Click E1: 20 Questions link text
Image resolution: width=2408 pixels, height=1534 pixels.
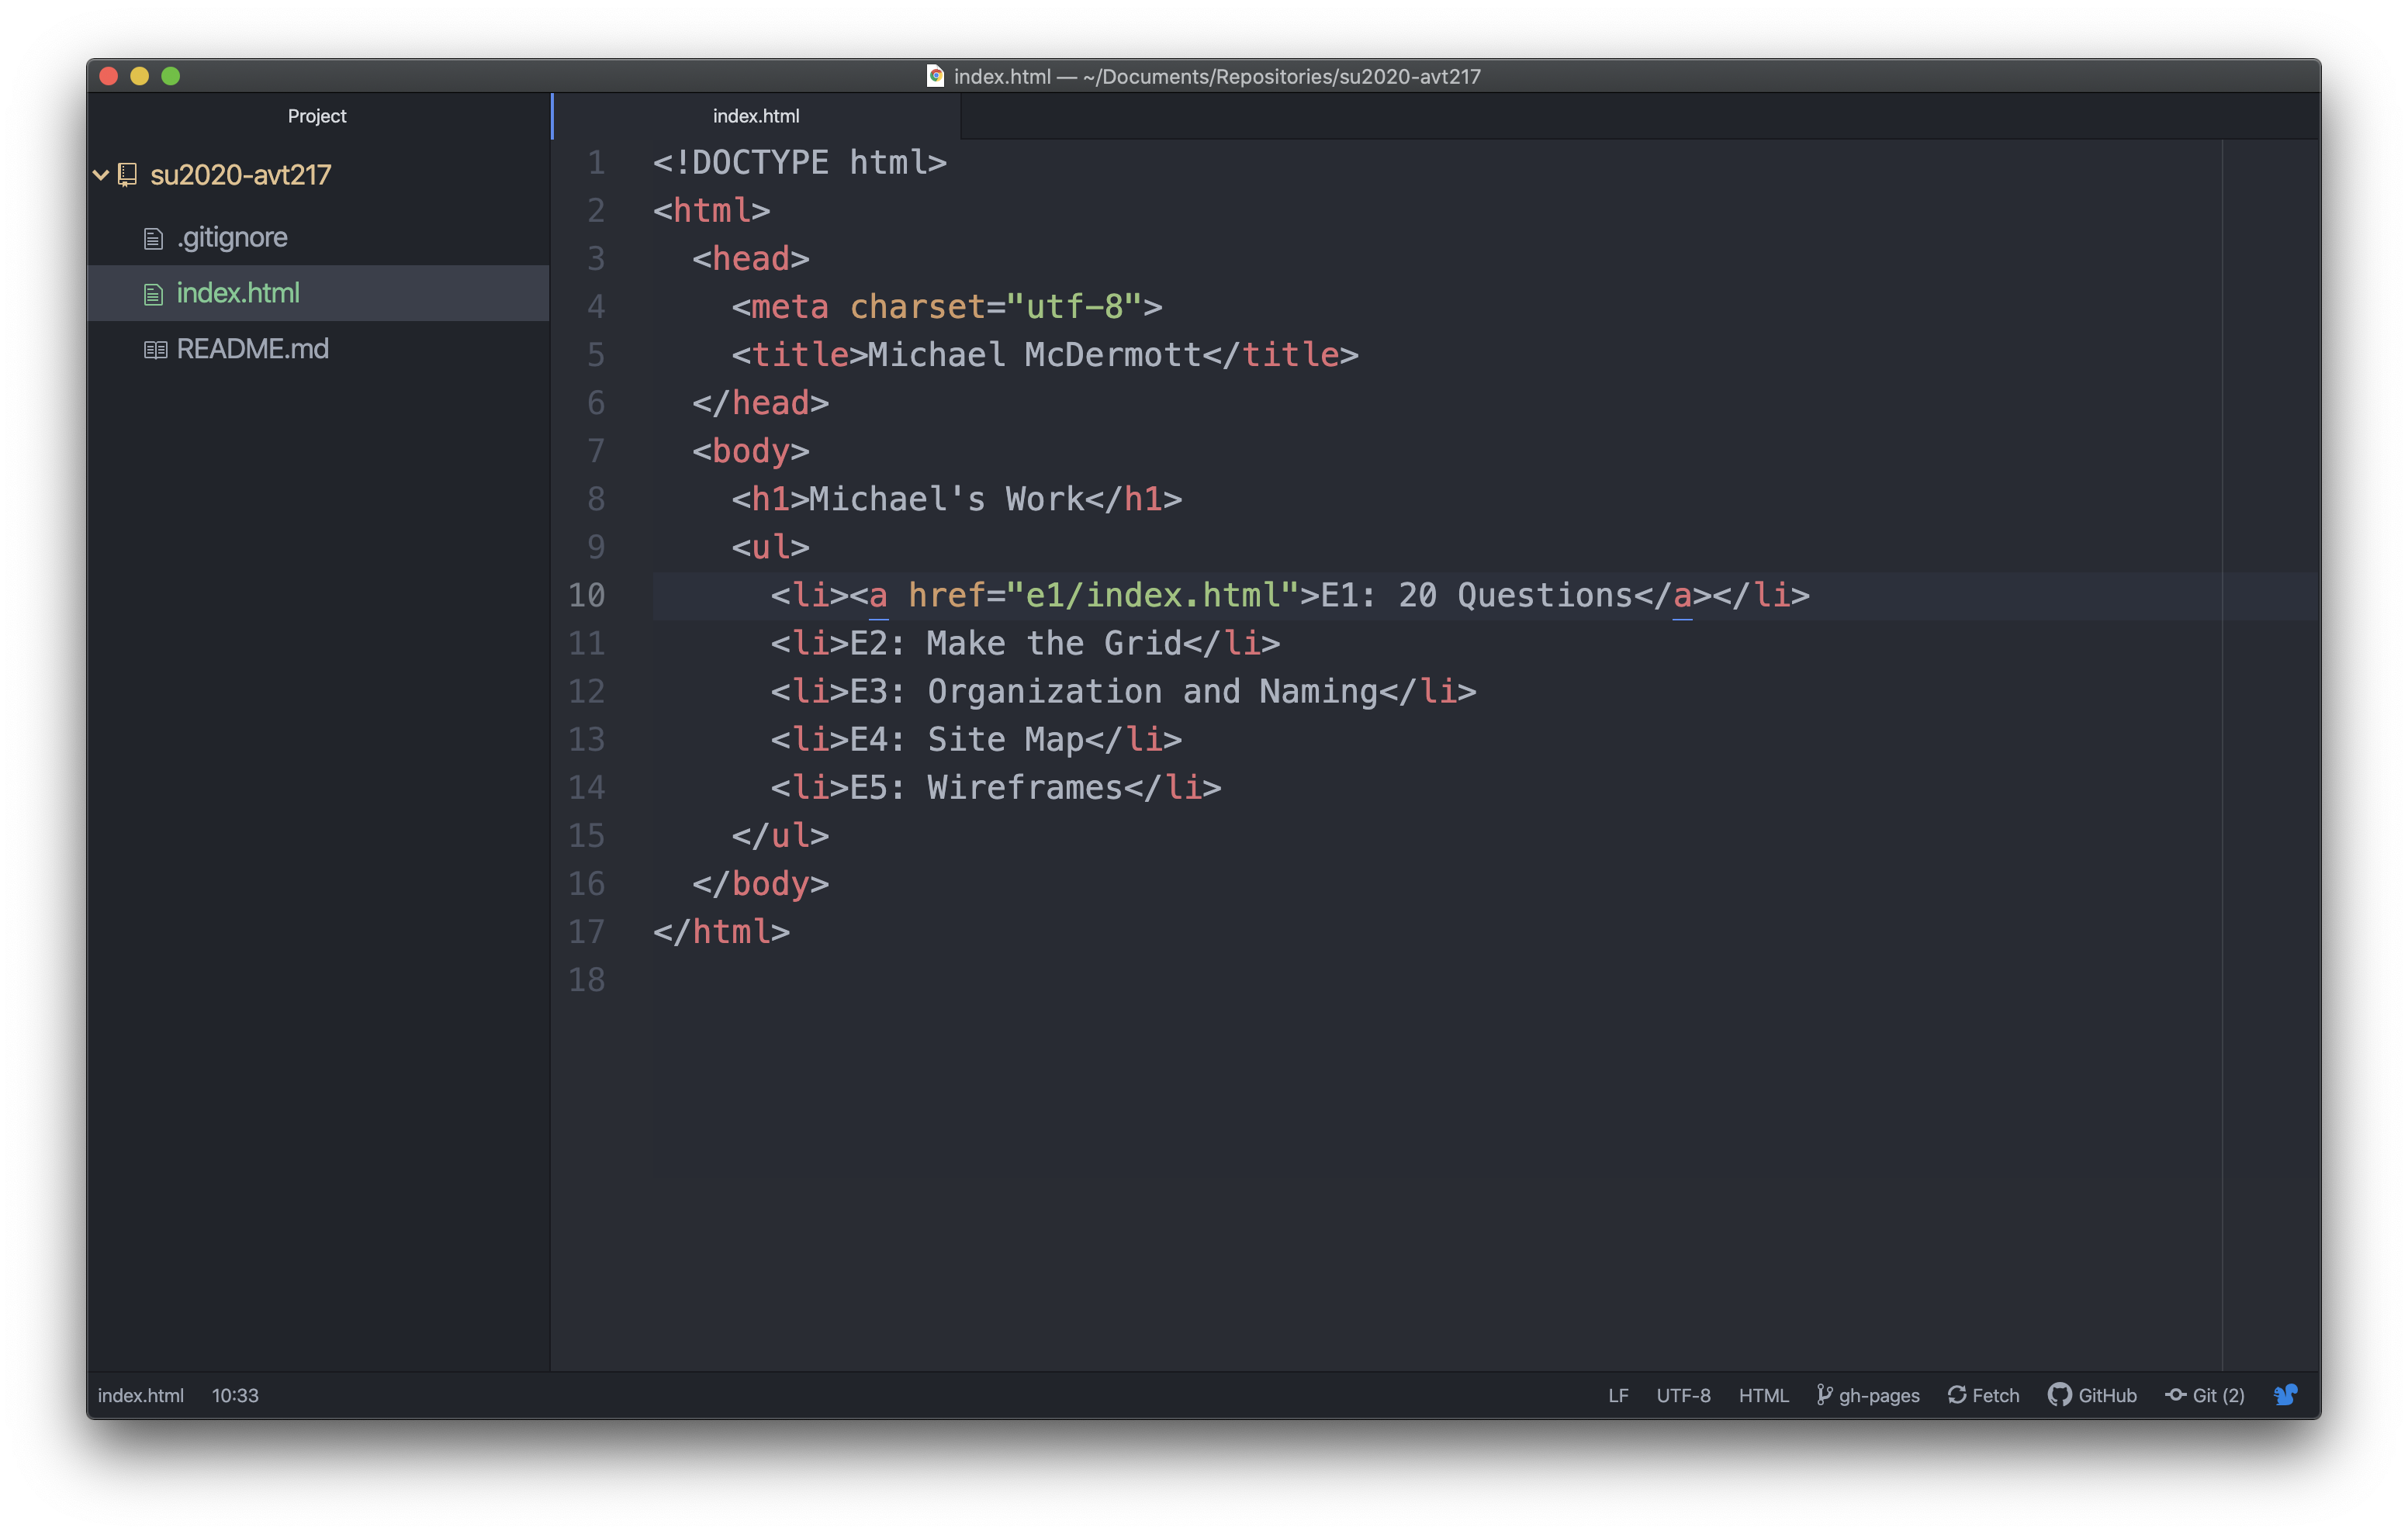[x=1476, y=595]
